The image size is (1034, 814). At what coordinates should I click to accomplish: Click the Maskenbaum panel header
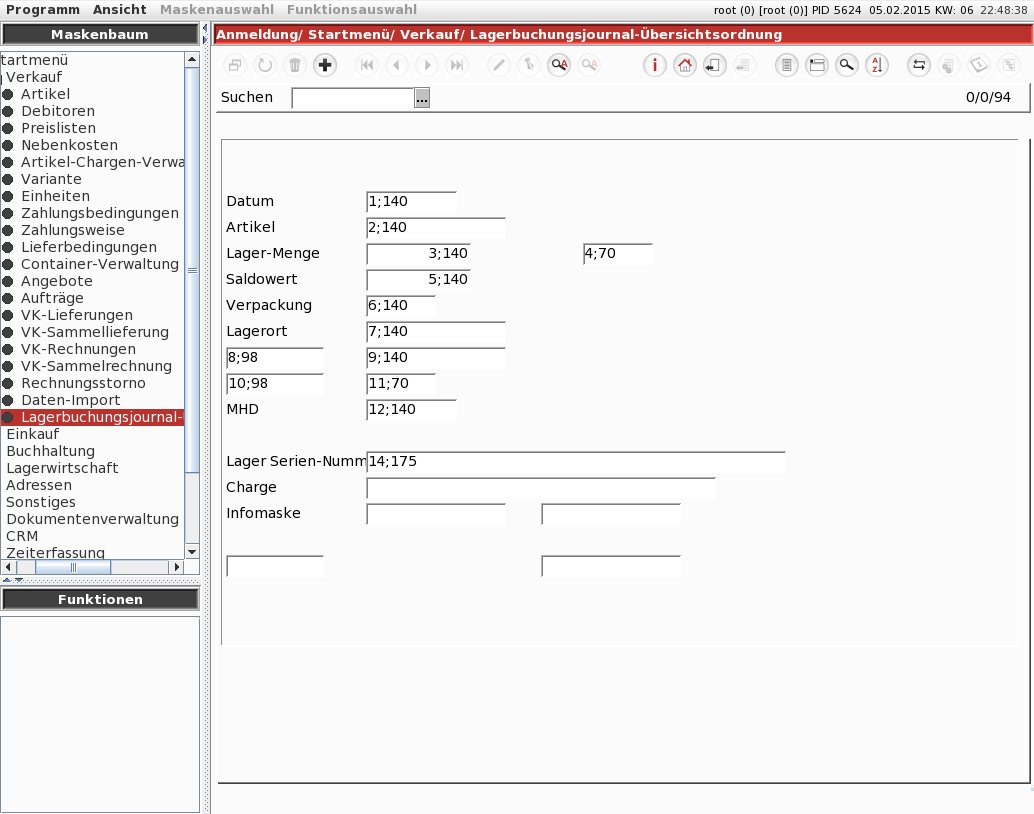coord(100,34)
